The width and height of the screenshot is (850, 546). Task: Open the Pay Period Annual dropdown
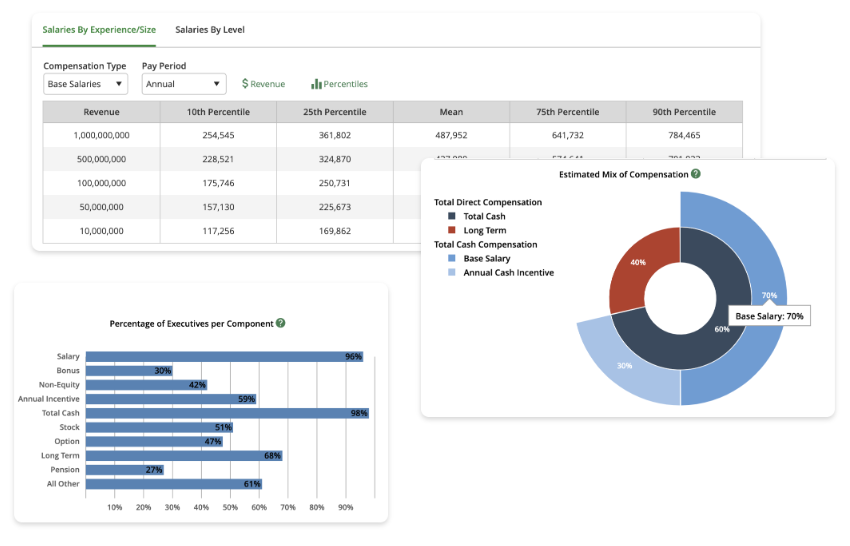tap(183, 84)
